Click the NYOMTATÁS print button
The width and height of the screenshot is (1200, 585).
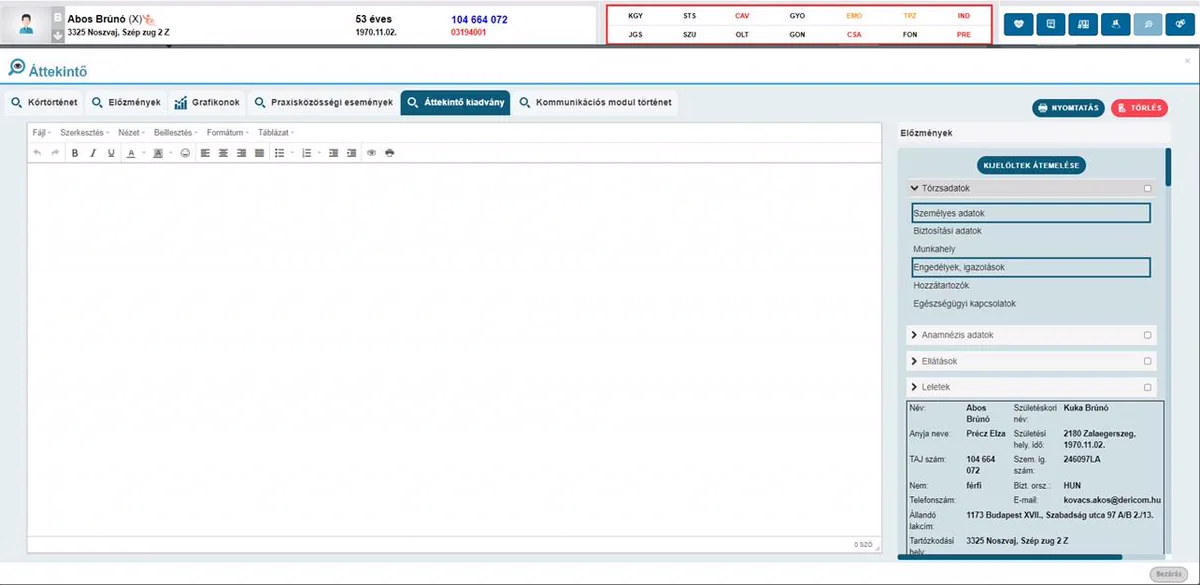[1068, 108]
